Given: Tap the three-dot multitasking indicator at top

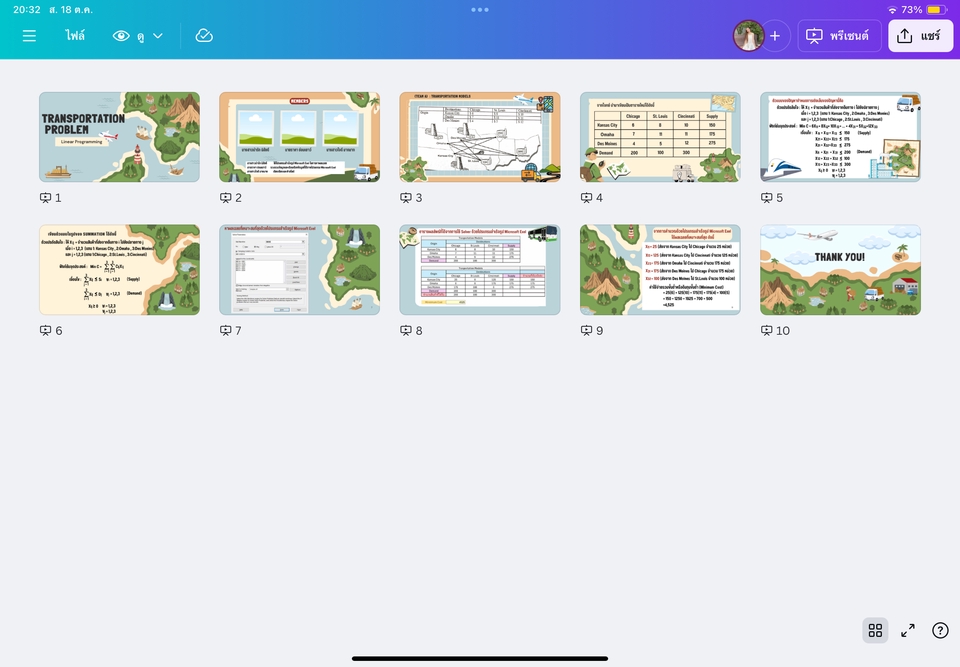Looking at the screenshot, I should [x=480, y=10].
